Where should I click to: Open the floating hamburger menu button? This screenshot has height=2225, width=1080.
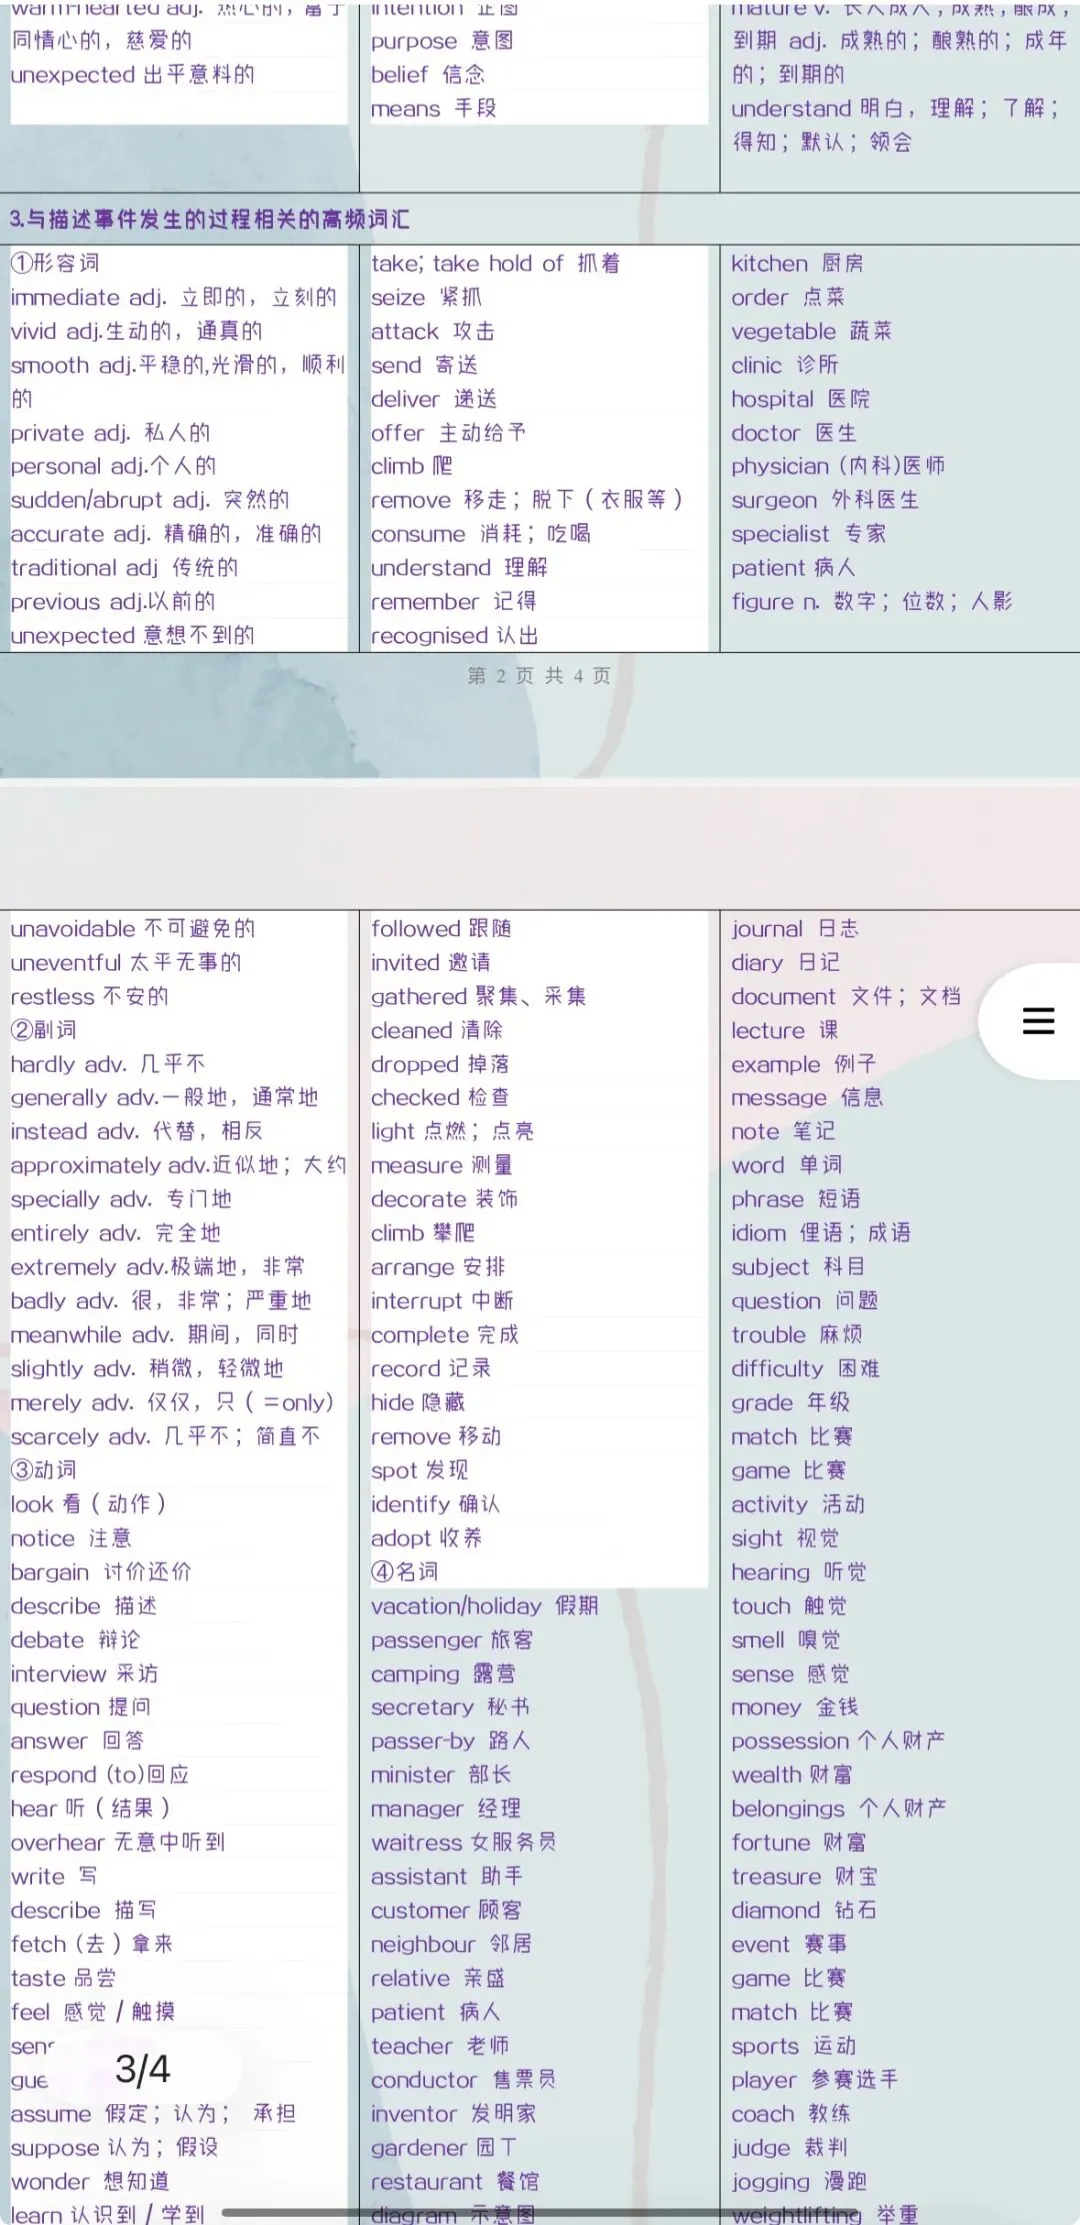(1037, 1021)
